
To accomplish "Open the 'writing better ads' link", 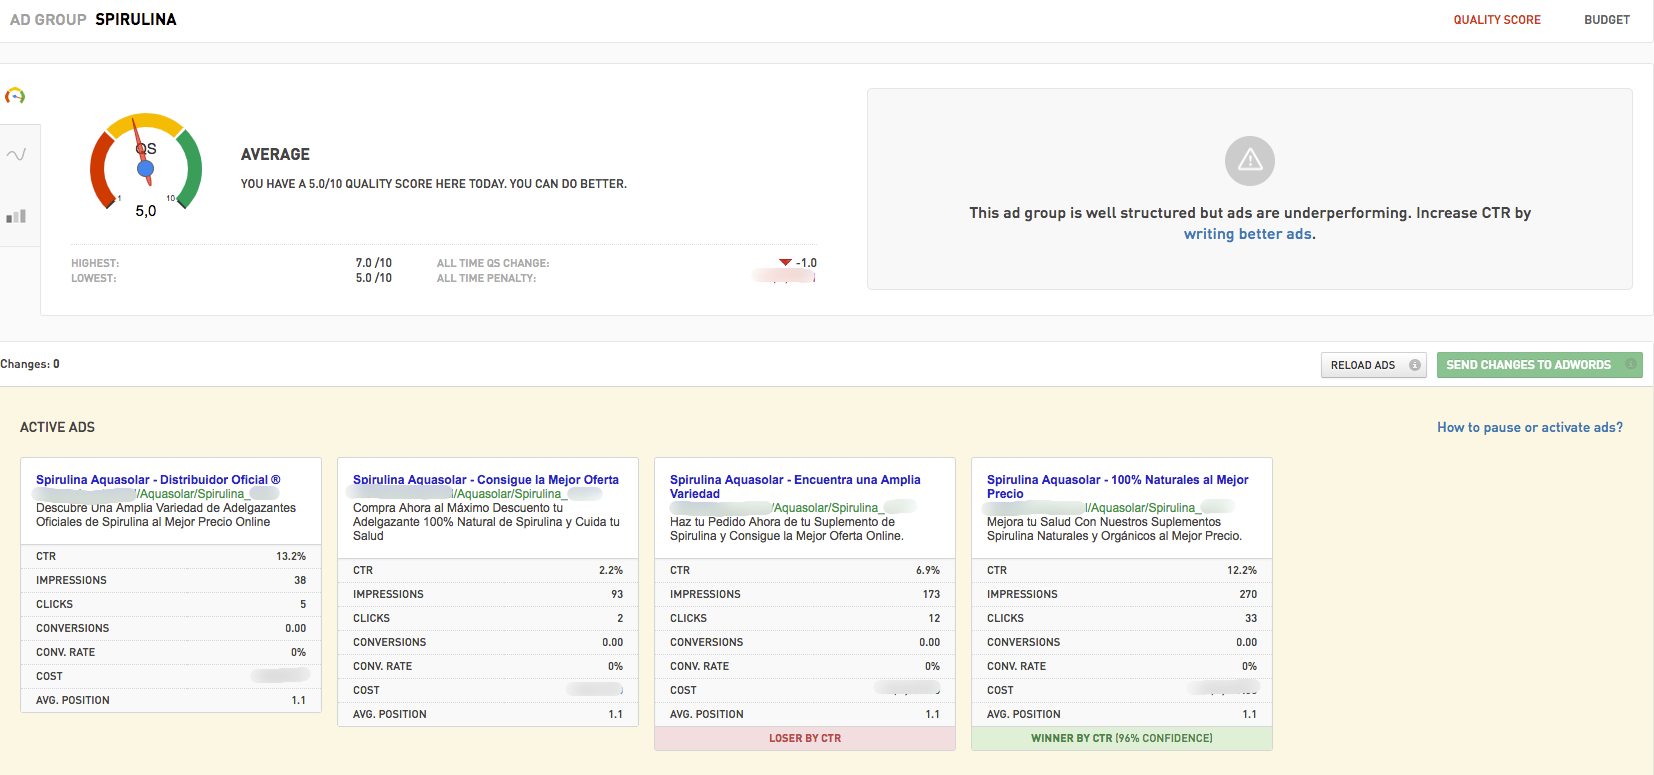I will tap(1247, 234).
